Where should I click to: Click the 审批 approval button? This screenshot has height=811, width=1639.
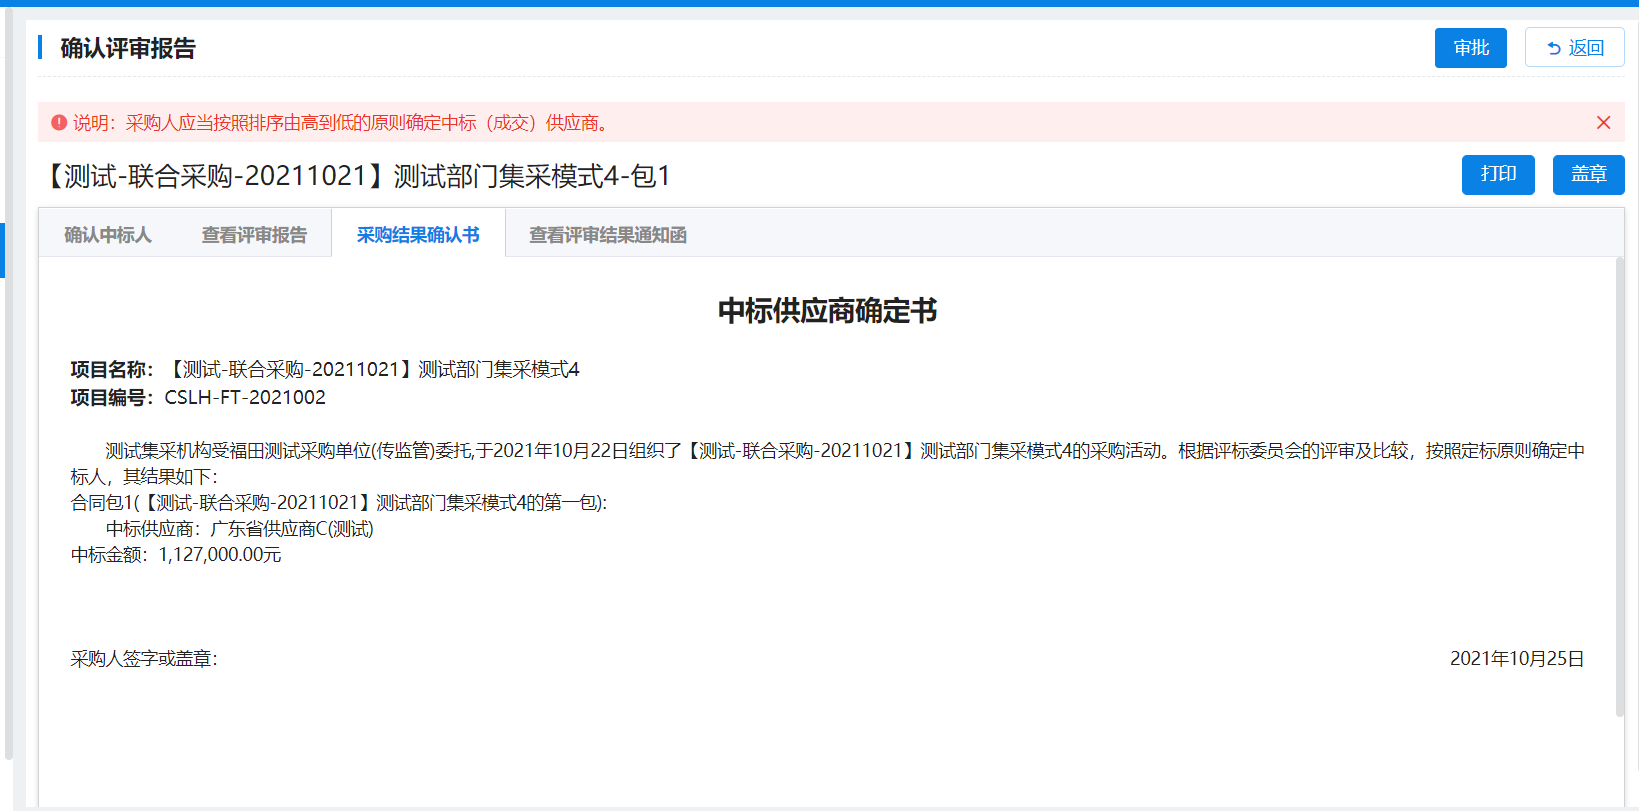(x=1470, y=48)
